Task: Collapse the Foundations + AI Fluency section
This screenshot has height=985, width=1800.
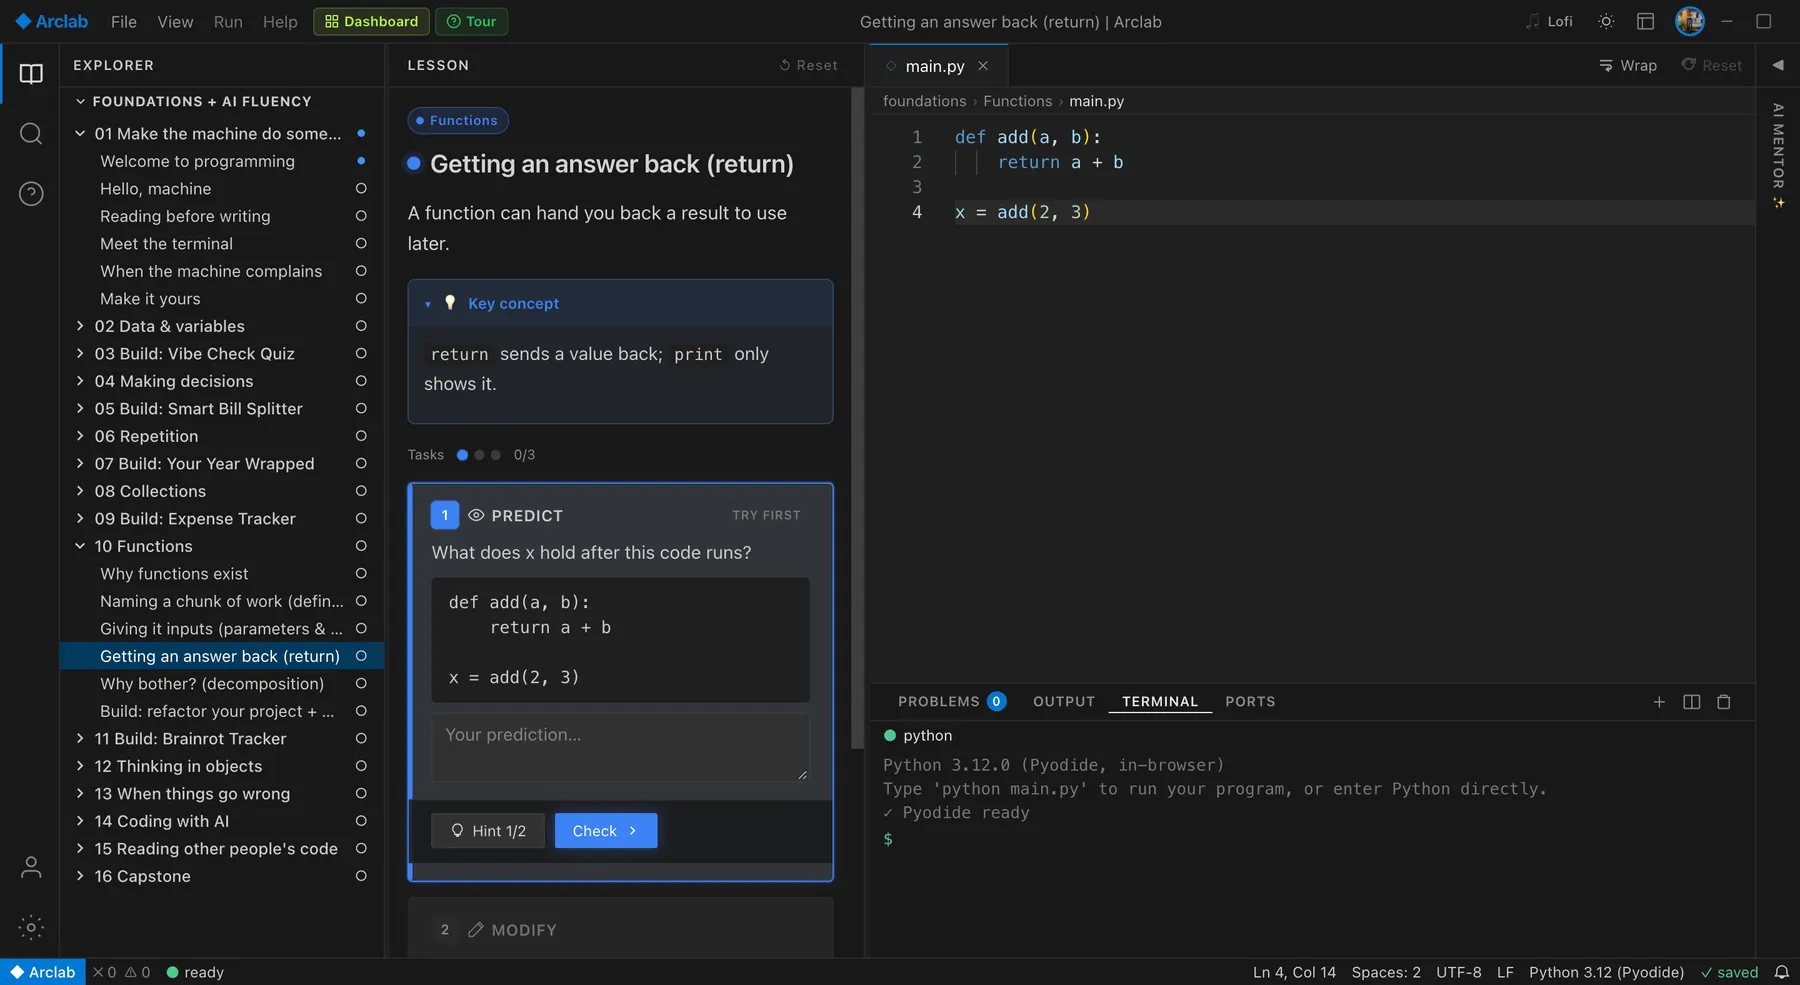Action: tap(81, 101)
